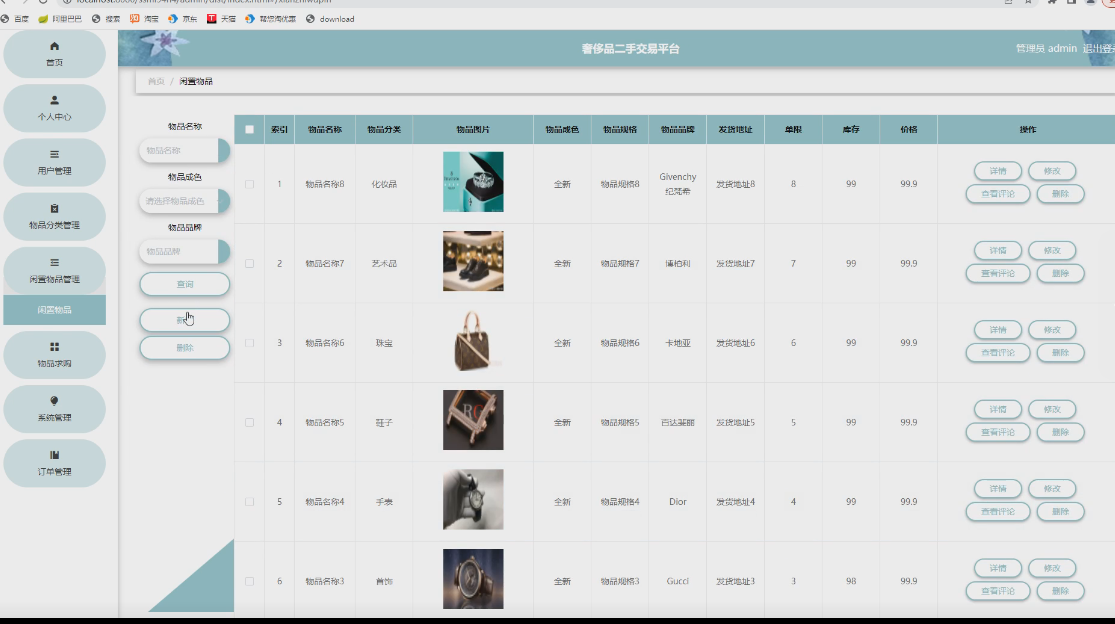Expand 系统管理 system management menu
This screenshot has height=624, width=1115.
(x=55, y=409)
